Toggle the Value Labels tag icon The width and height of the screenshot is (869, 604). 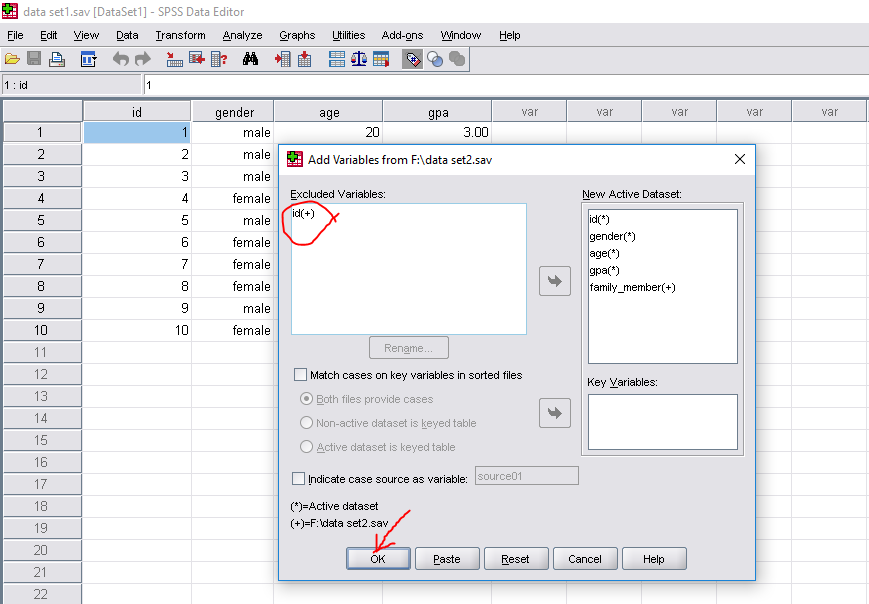pos(413,59)
